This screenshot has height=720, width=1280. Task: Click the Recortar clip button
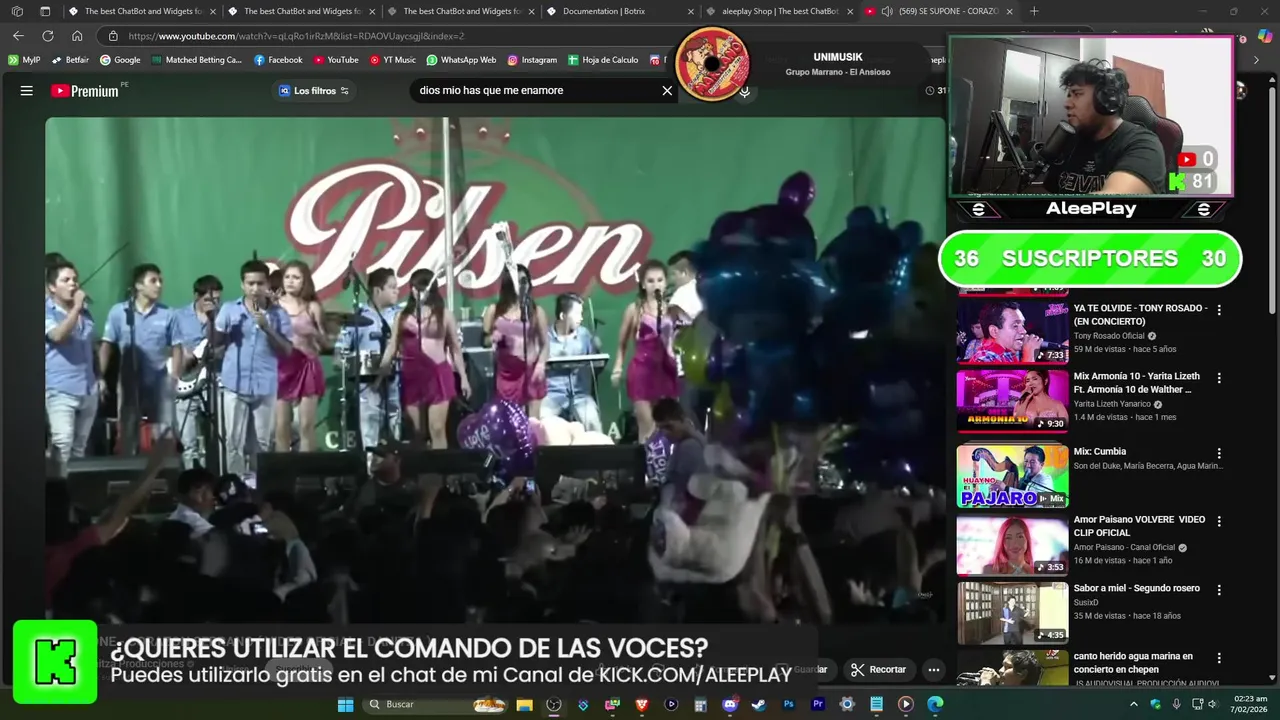click(x=878, y=669)
